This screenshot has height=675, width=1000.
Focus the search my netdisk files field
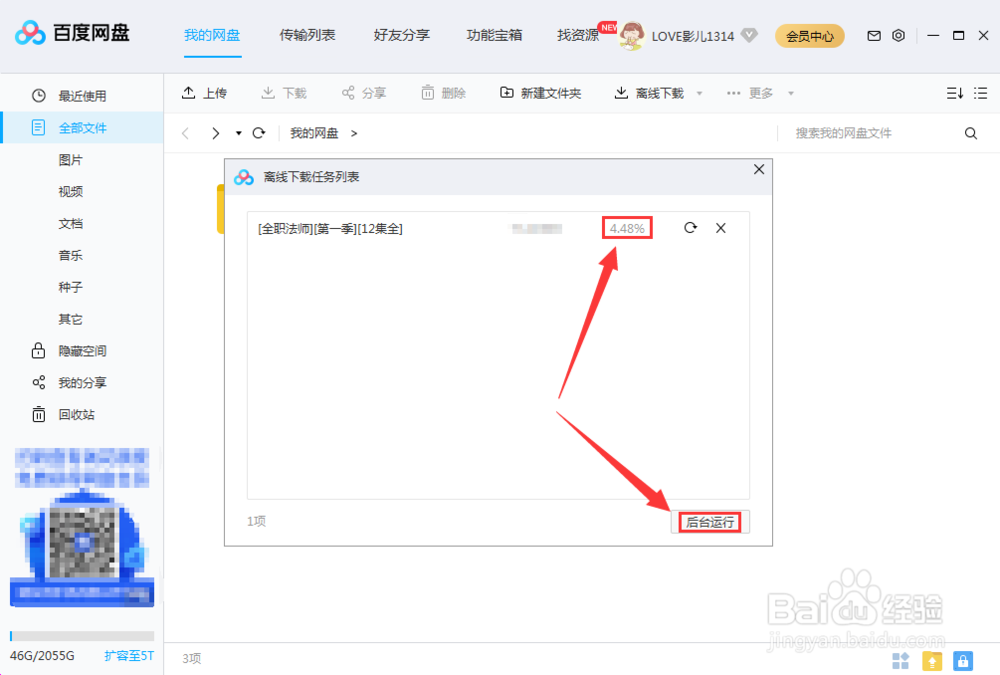(871, 133)
